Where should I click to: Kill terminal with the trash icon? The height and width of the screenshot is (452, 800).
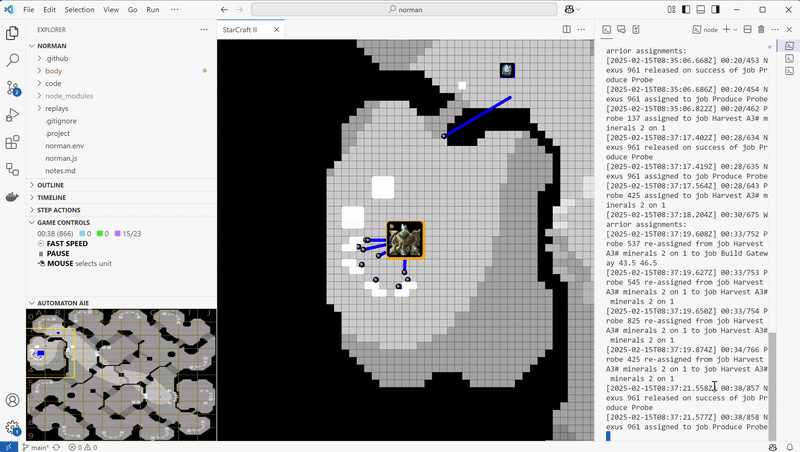click(761, 30)
